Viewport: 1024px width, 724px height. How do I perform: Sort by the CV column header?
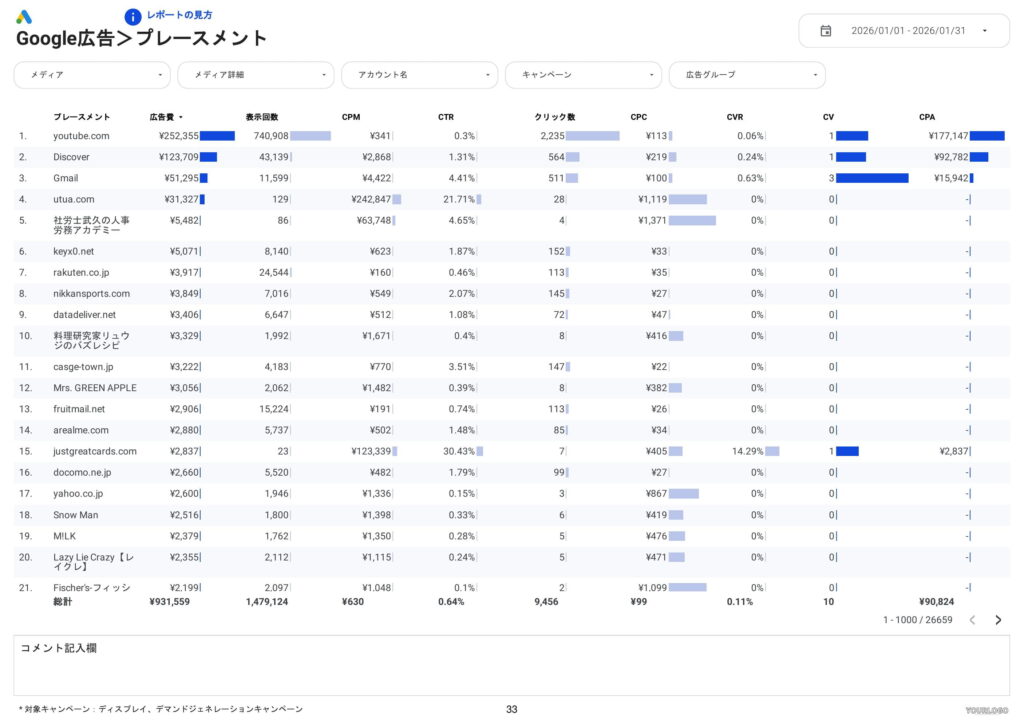click(x=828, y=117)
